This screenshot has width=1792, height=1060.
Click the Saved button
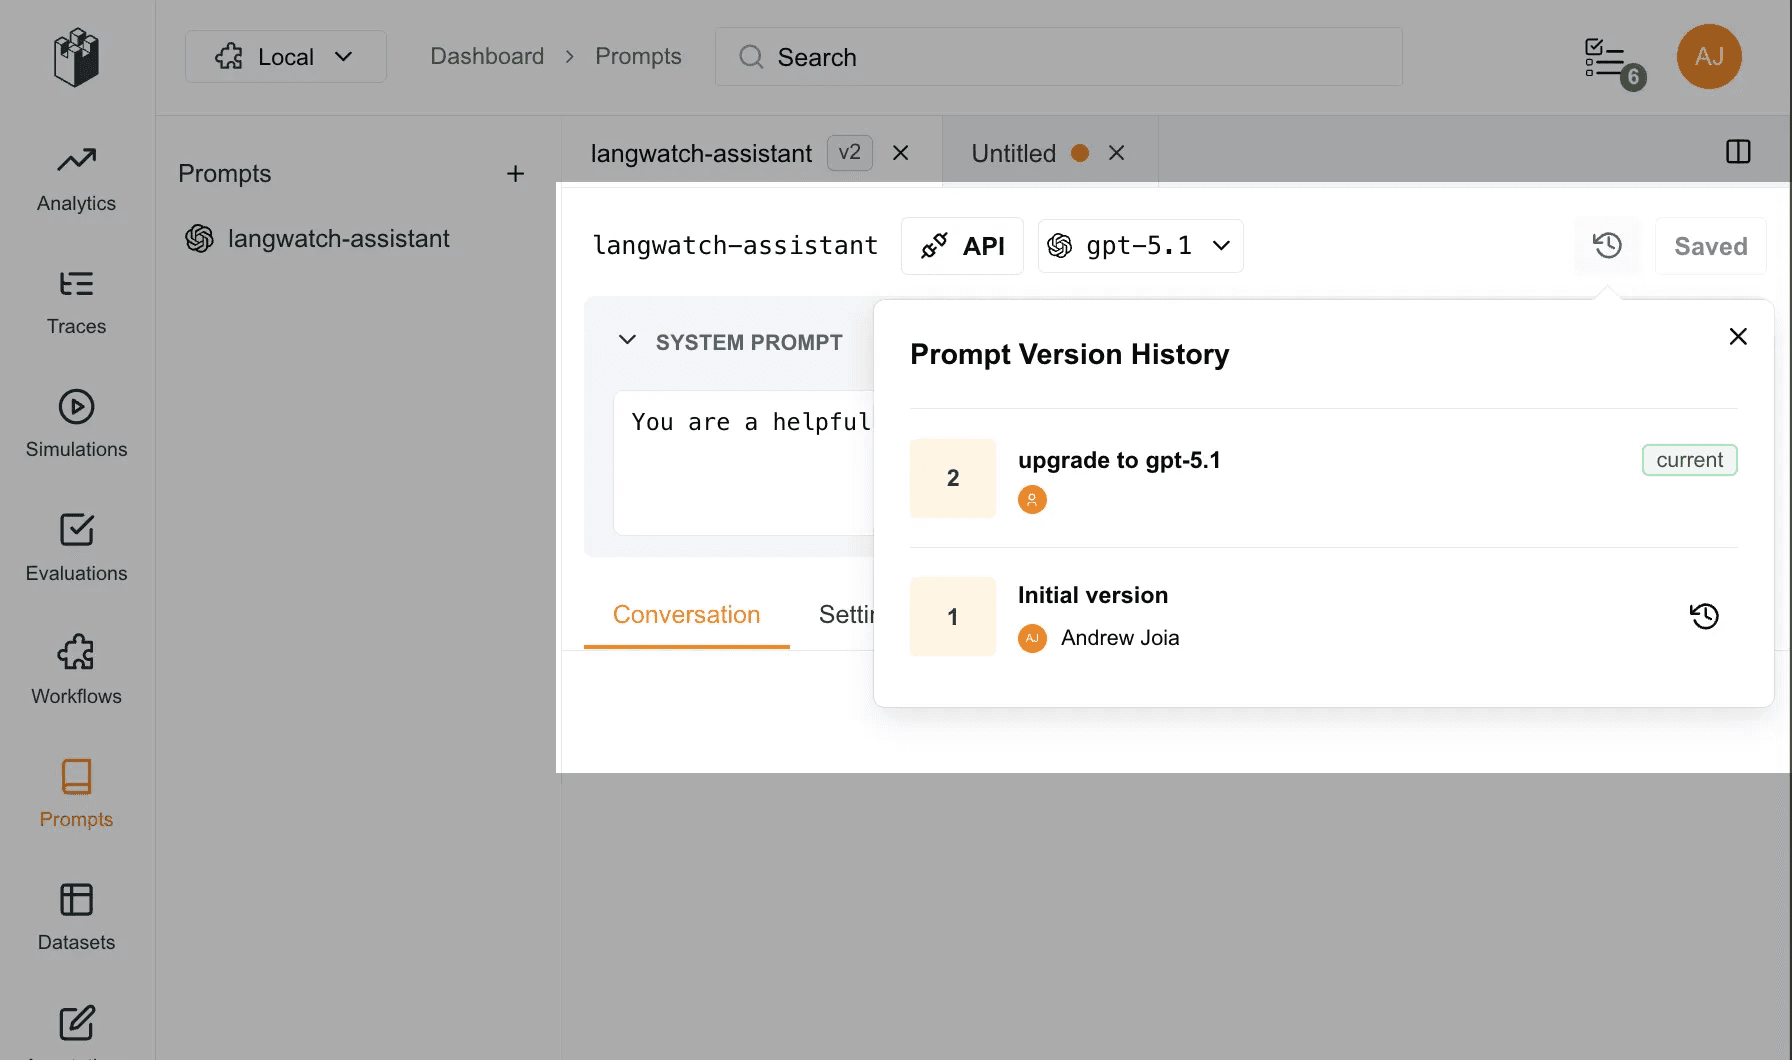point(1710,246)
